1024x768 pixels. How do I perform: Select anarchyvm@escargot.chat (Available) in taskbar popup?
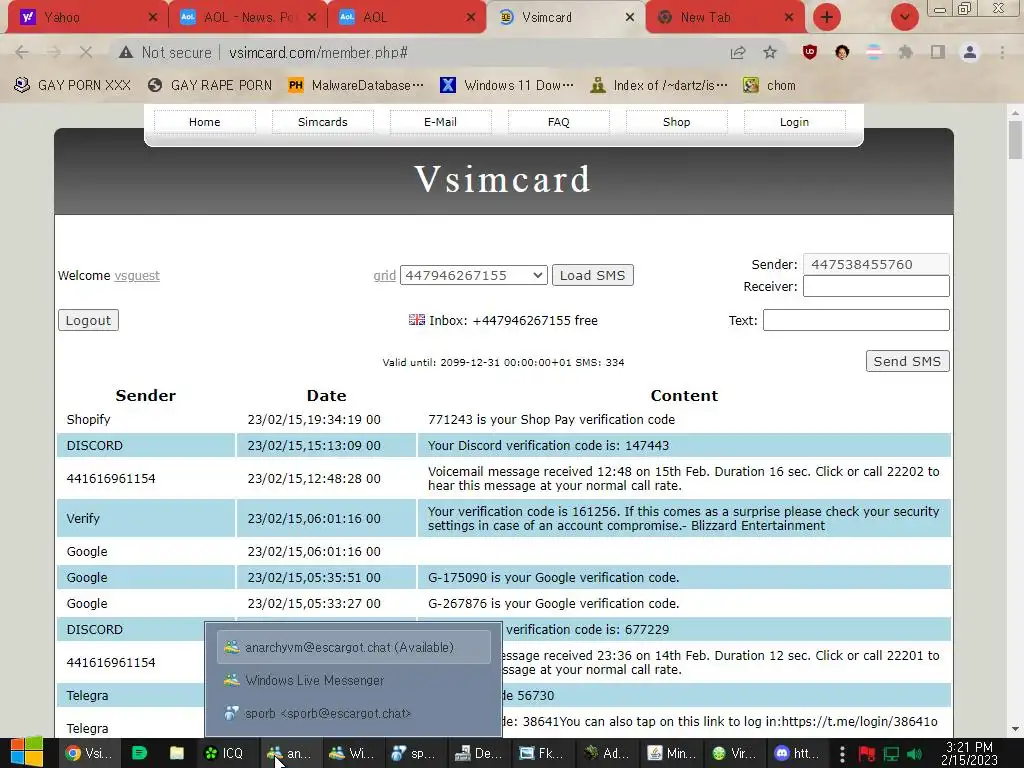(x=353, y=647)
